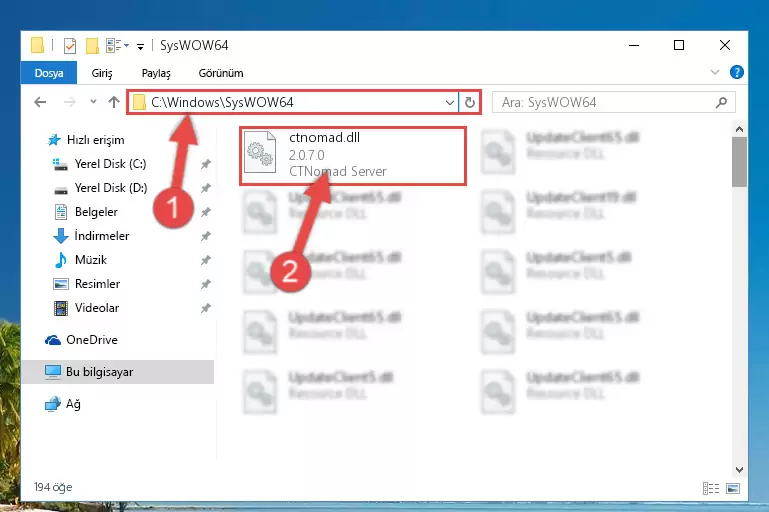This screenshot has width=769, height=512.
Task: Click the pin icon beside Yerel Disk (D:)
Action: 205,188
